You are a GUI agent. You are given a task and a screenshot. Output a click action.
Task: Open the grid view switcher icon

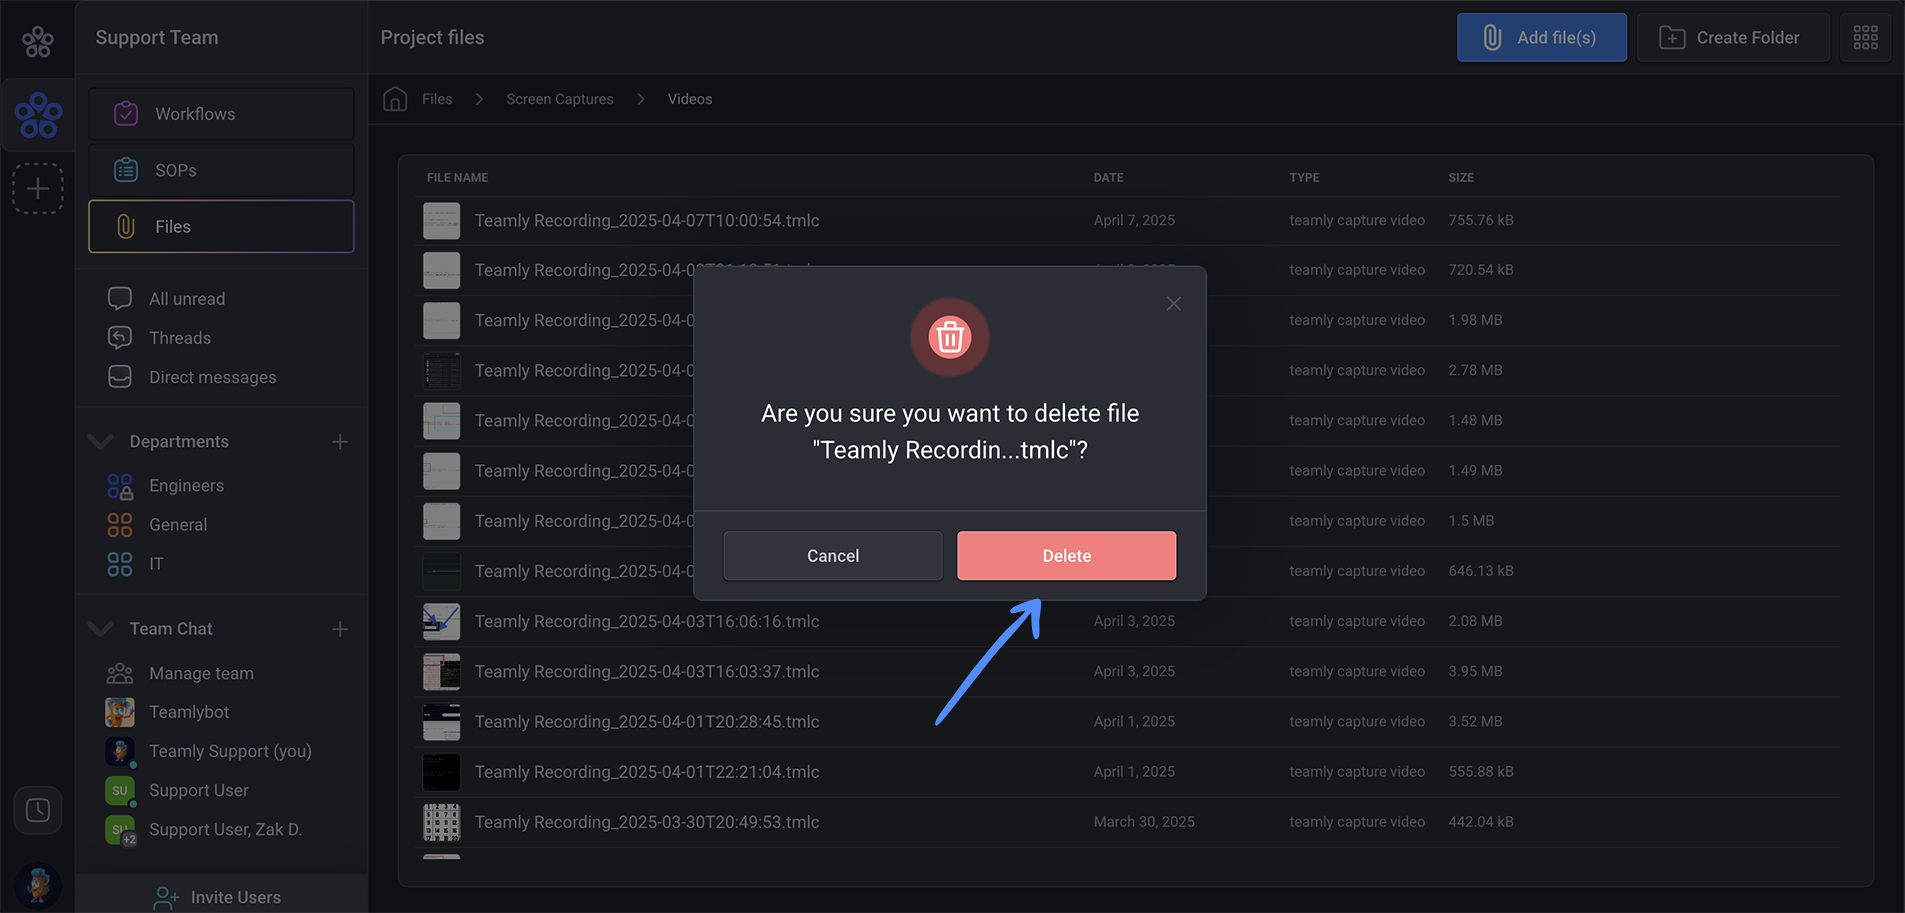(1866, 38)
